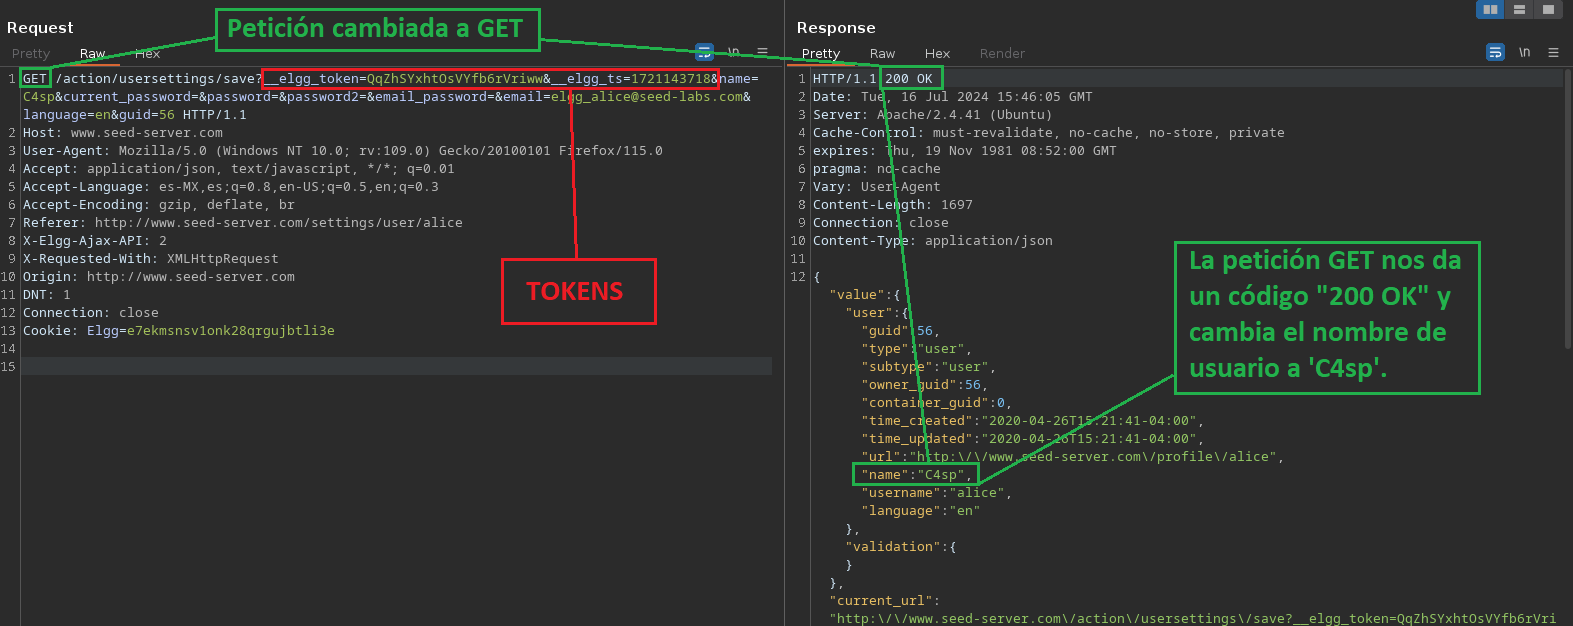This screenshot has height=626, width=1573.
Task: Toggle the request \n non-printable characters display
Action: pyautogui.click(x=733, y=52)
